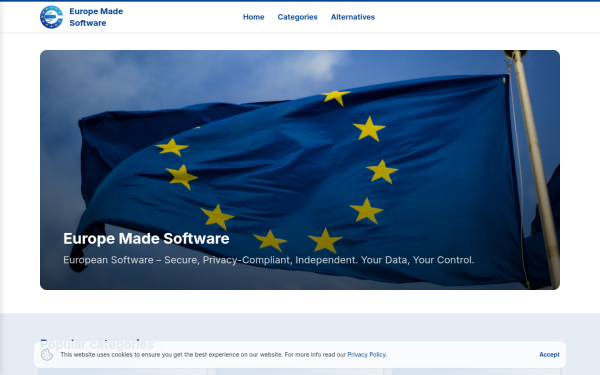The width and height of the screenshot is (600, 375).
Task: Open the Alternatives menu item
Action: pos(353,17)
